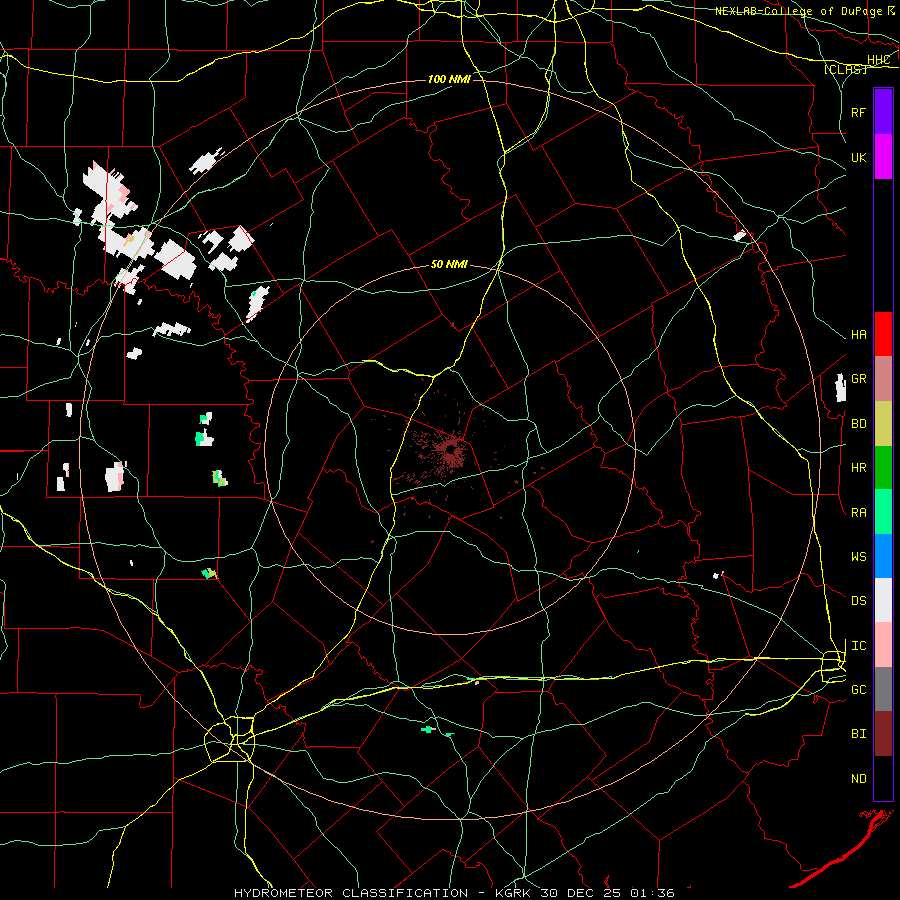Click the HR legend label

858,468
